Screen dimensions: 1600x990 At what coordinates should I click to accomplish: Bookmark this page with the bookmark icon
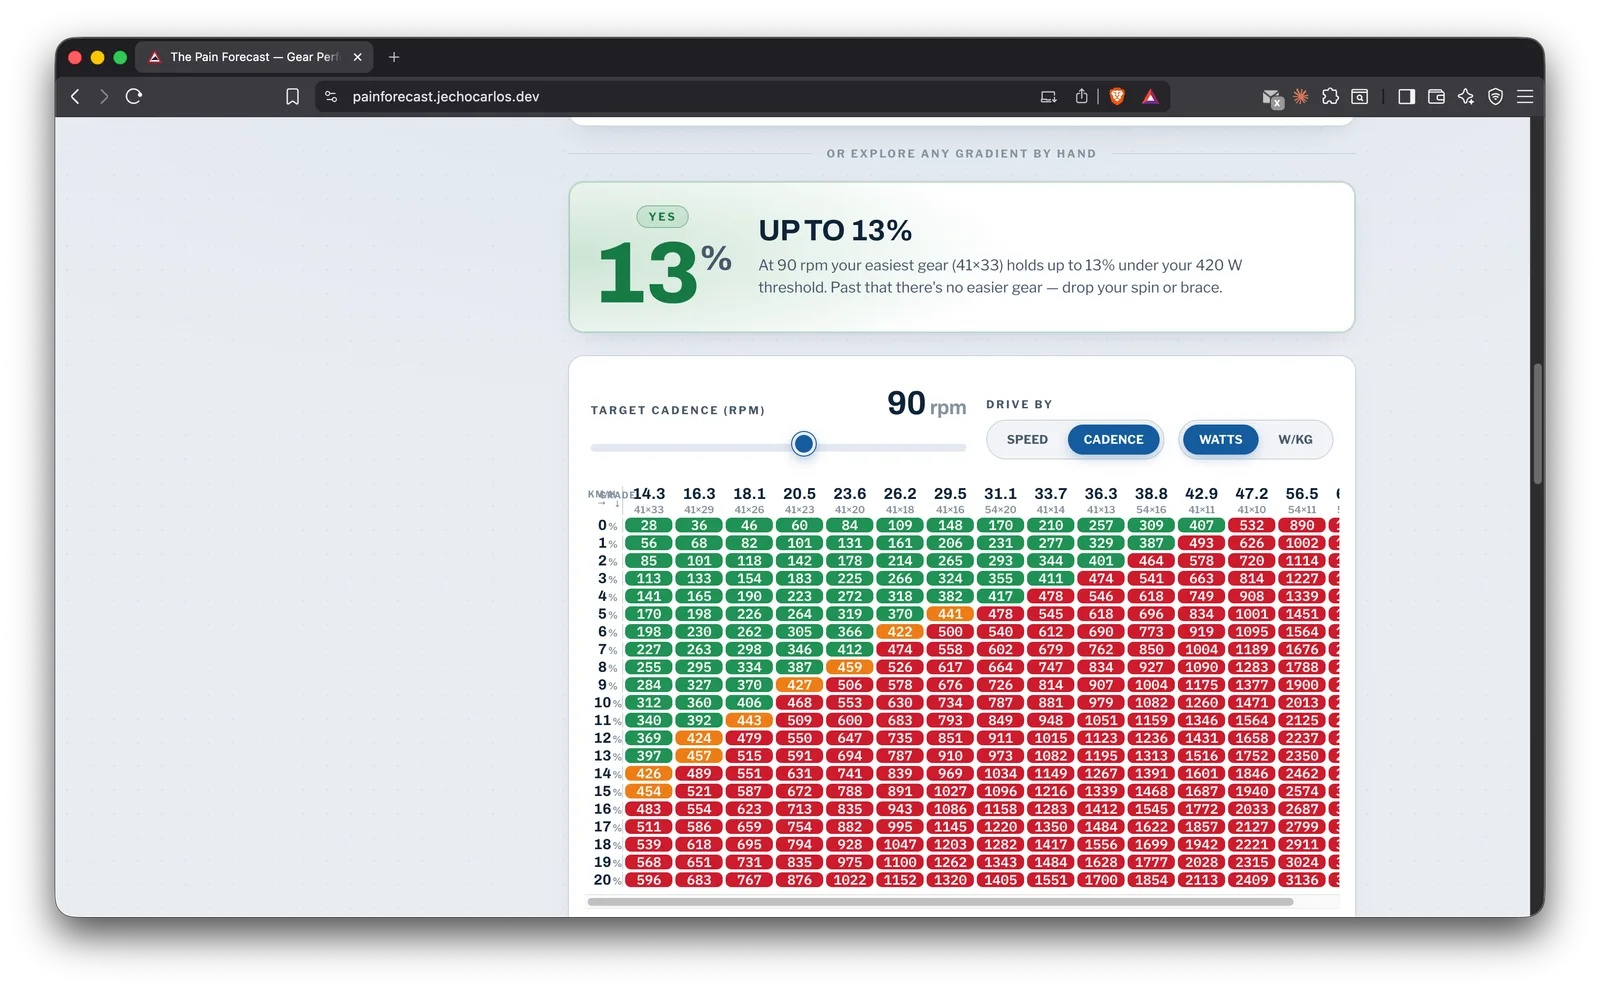click(292, 97)
